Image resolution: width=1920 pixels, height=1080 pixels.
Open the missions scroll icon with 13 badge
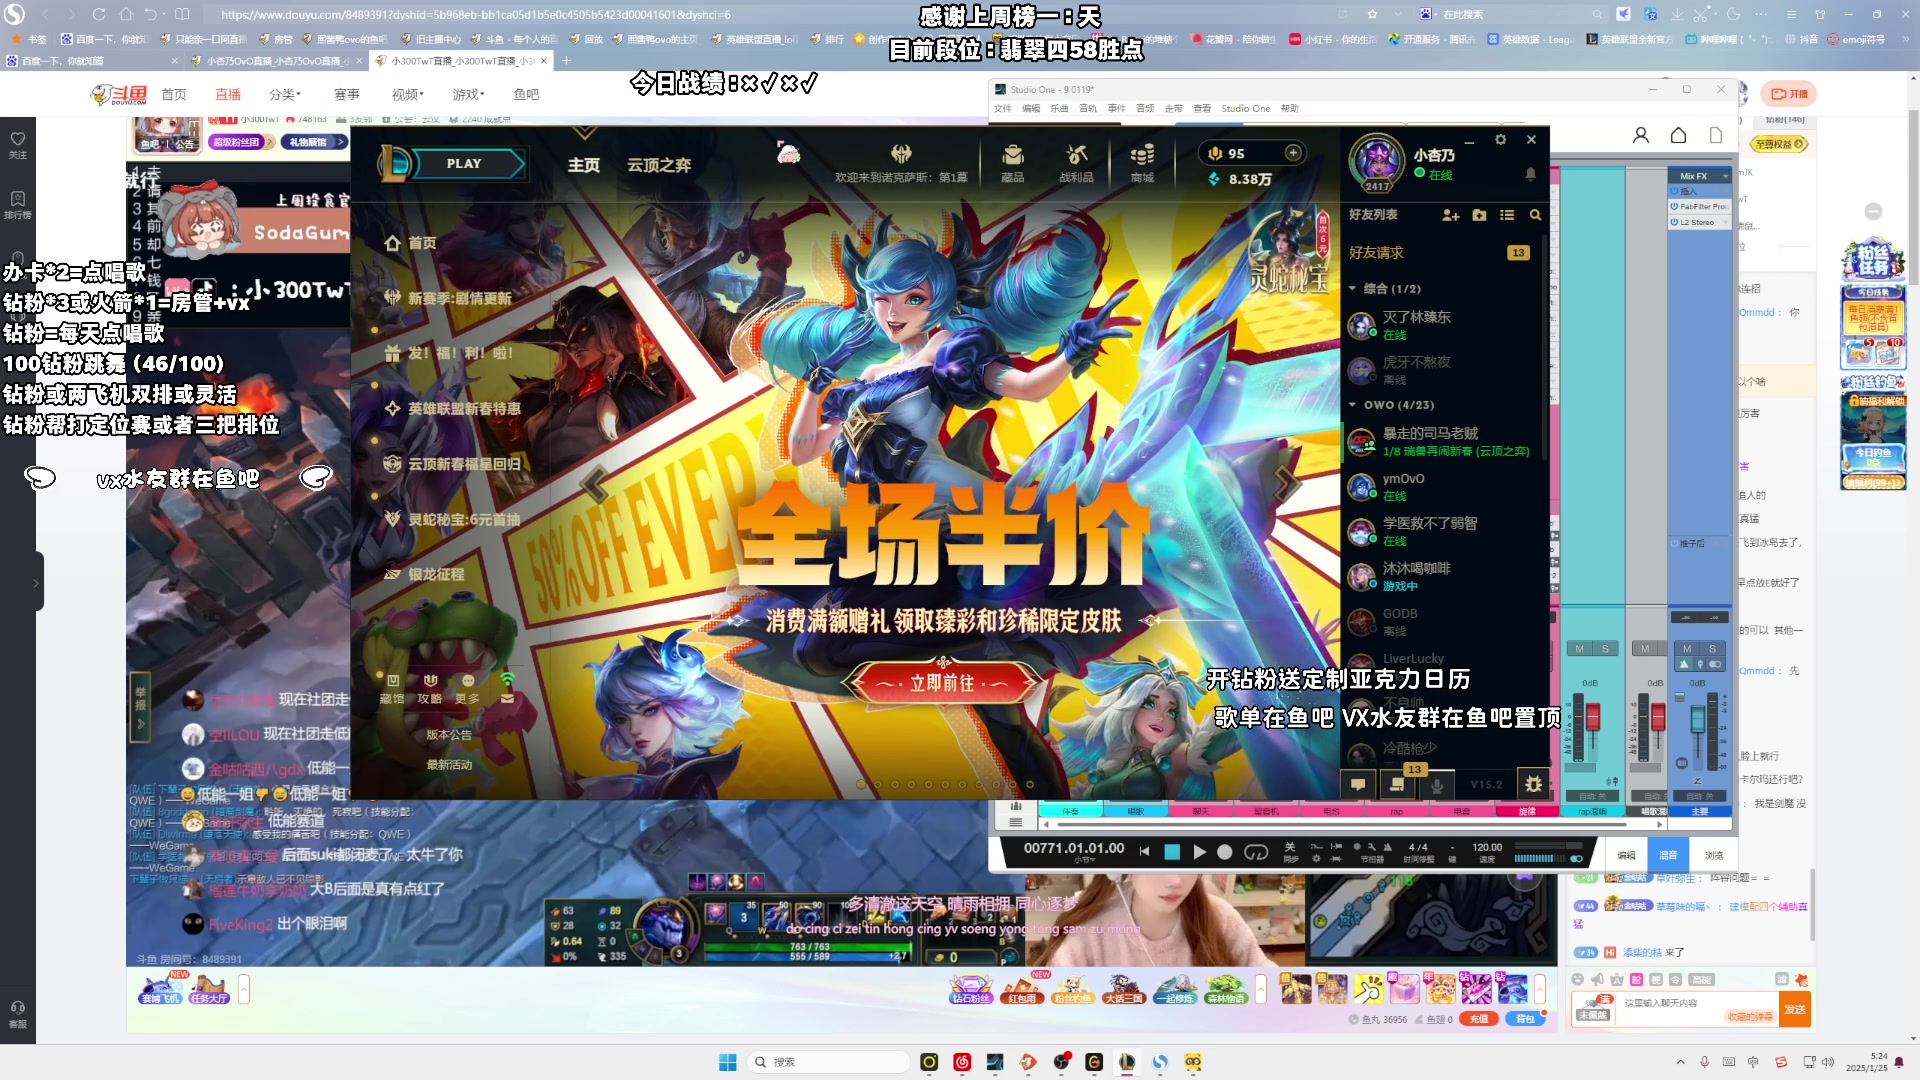click(1398, 784)
